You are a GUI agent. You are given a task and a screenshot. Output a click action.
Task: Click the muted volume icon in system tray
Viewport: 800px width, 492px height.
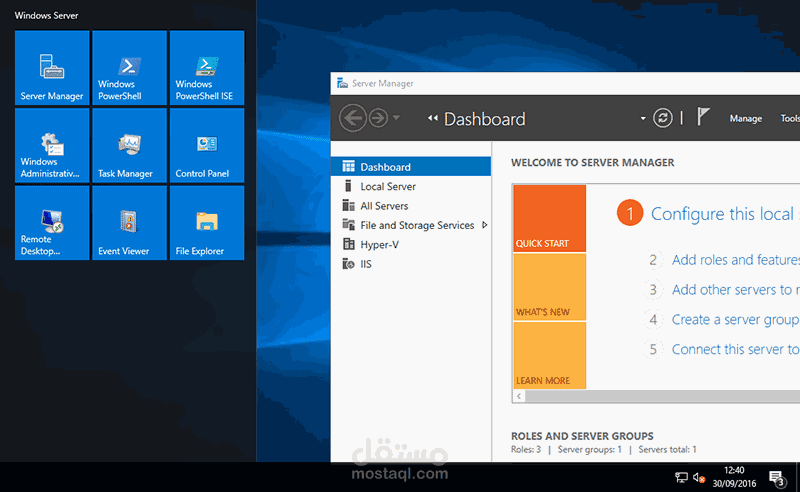tap(699, 478)
